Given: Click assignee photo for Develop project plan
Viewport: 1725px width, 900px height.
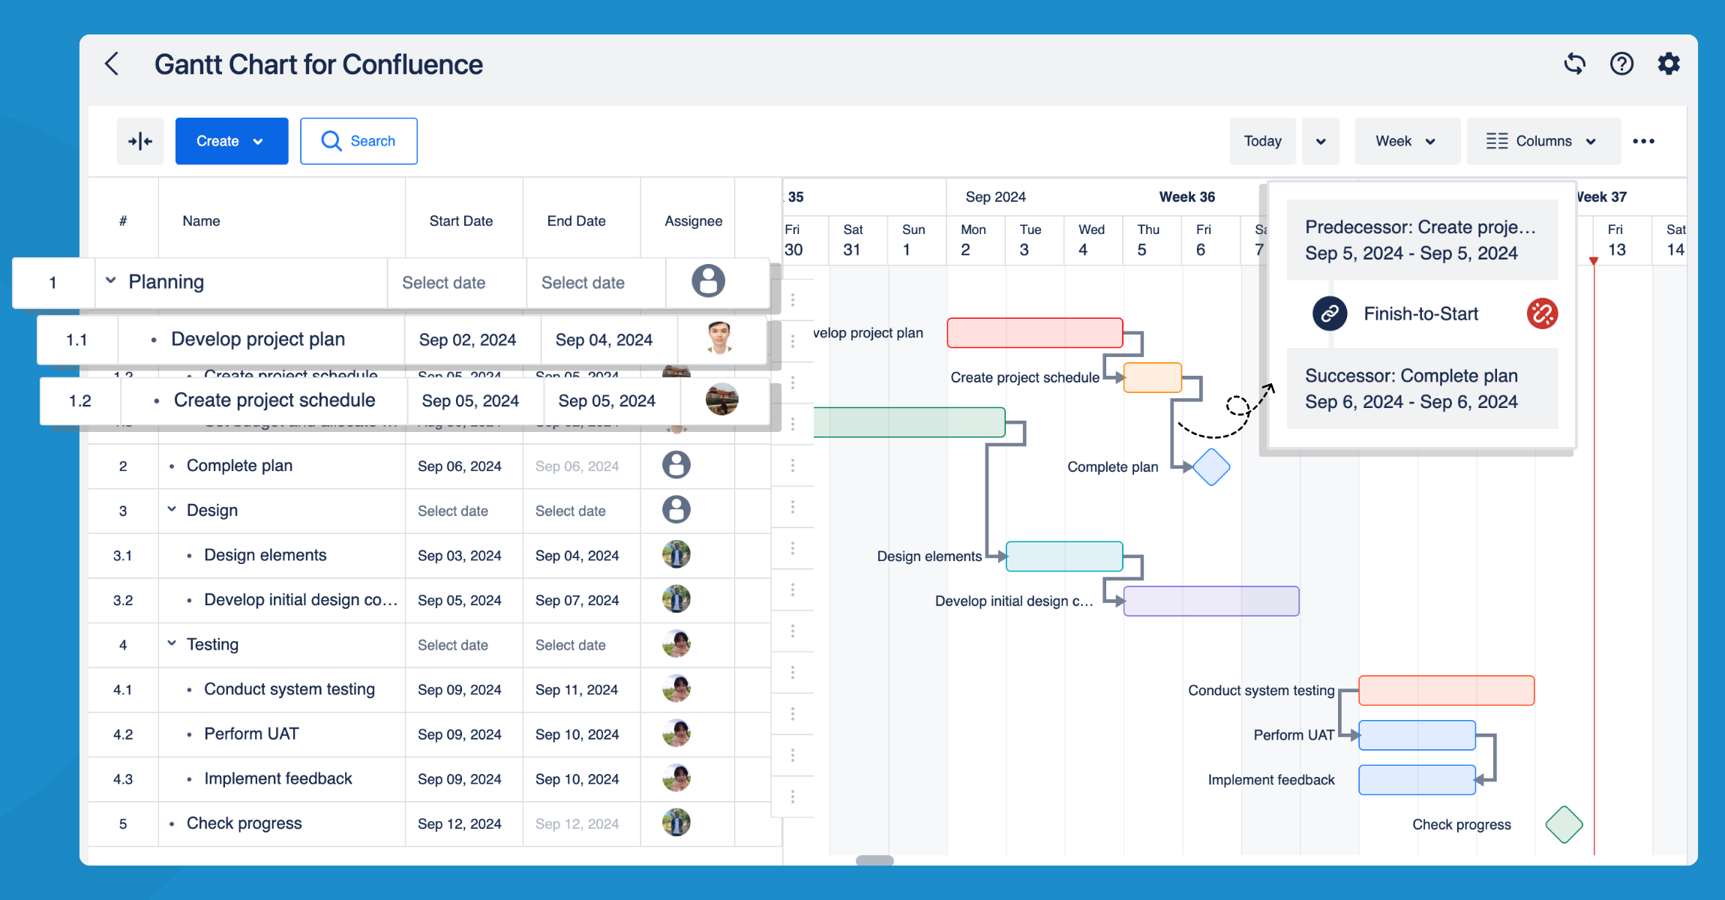Looking at the screenshot, I should coord(719,338).
